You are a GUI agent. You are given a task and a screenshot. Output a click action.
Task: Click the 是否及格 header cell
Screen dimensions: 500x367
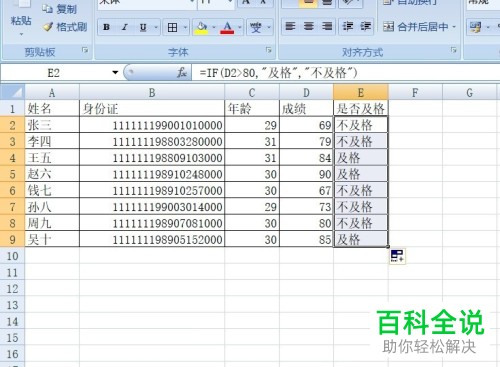(361, 109)
